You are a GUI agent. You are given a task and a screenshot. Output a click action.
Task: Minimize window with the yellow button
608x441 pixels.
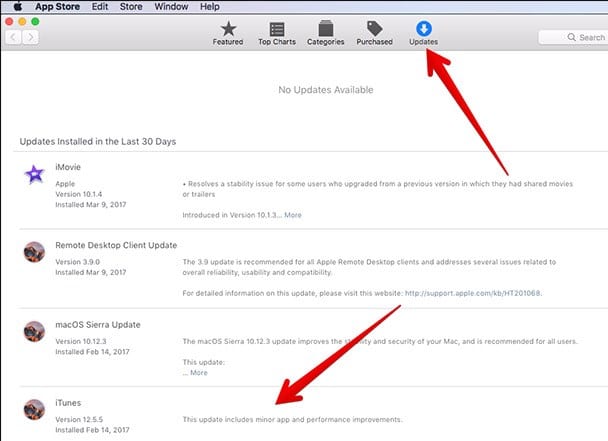tap(22, 21)
